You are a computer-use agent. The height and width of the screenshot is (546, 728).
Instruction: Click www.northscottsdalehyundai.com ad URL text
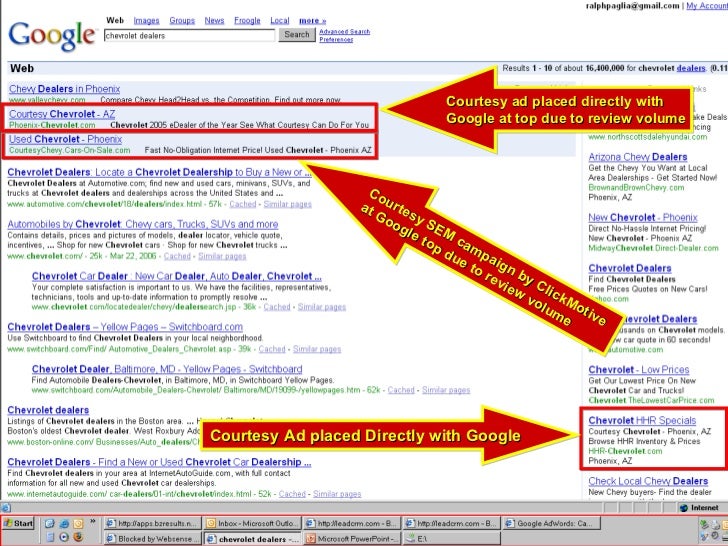pos(647,137)
